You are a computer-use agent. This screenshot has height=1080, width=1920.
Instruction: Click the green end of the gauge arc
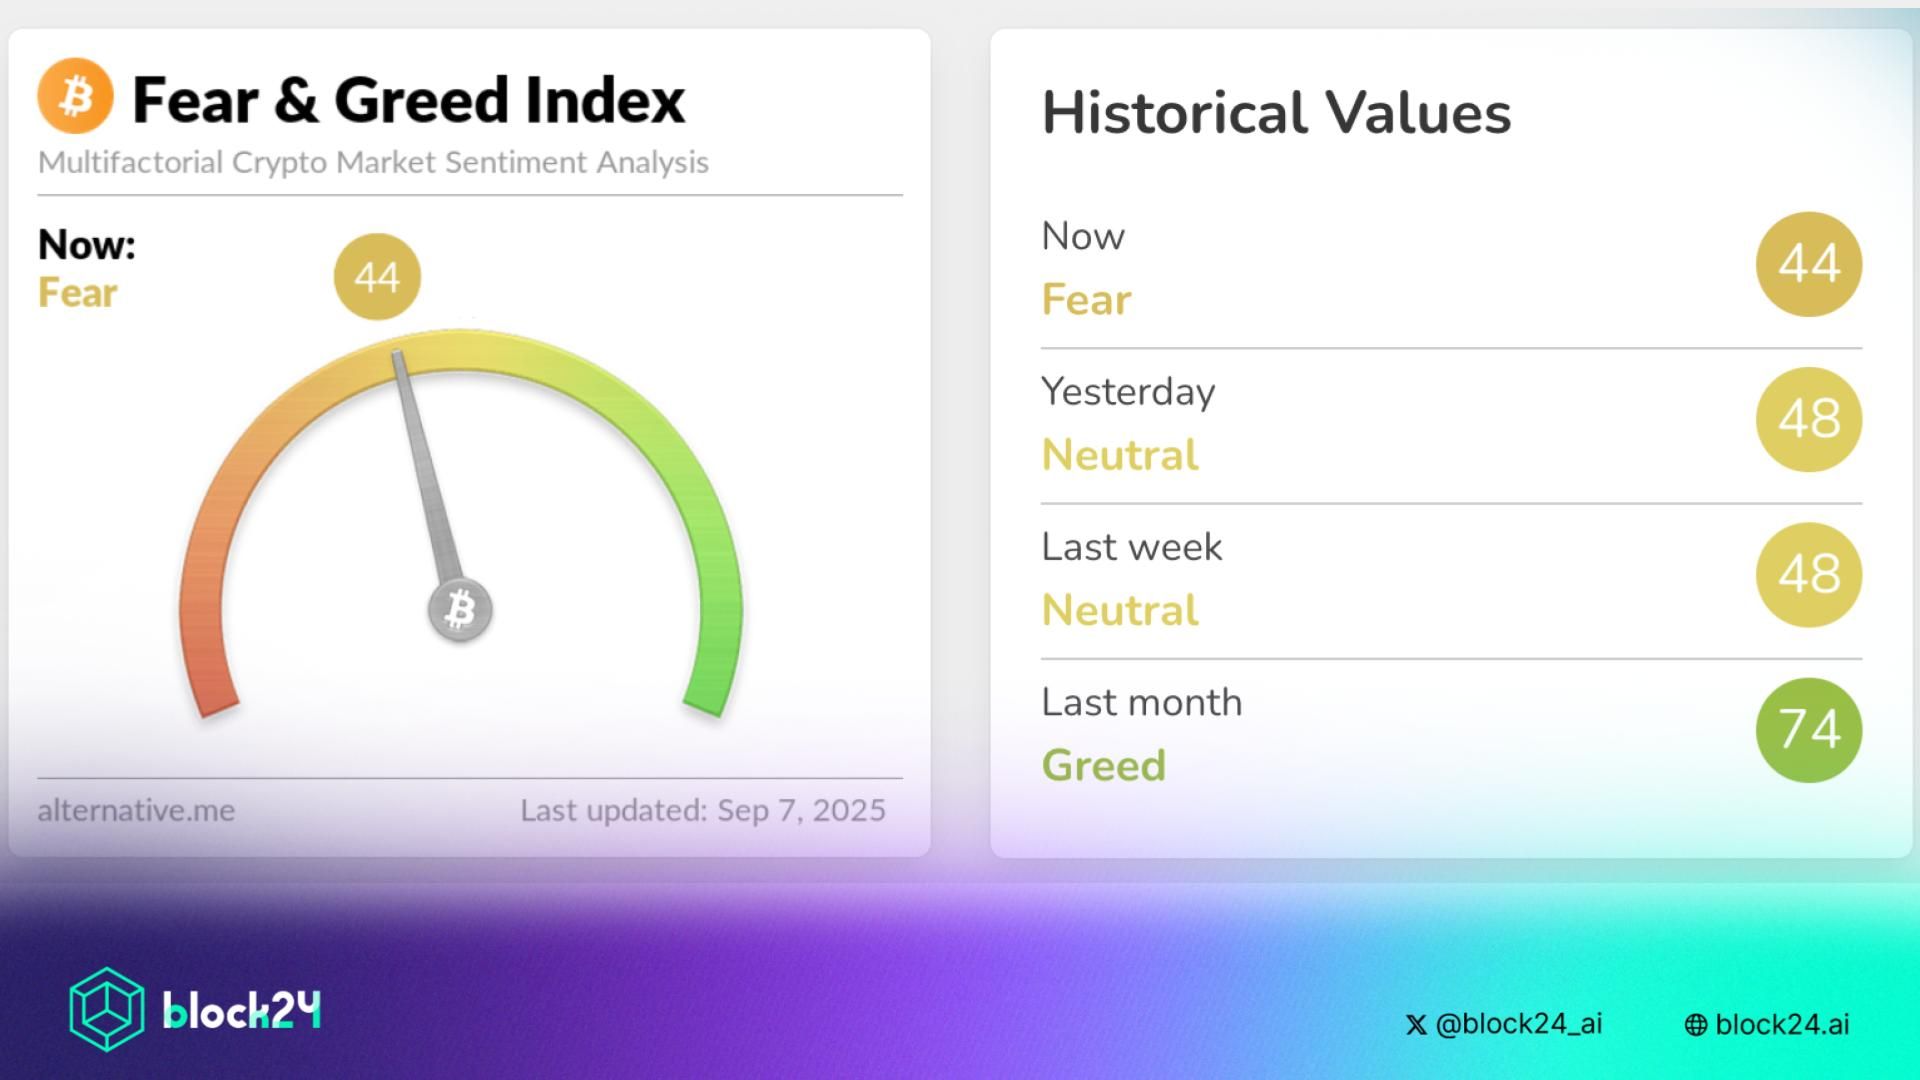tap(712, 680)
